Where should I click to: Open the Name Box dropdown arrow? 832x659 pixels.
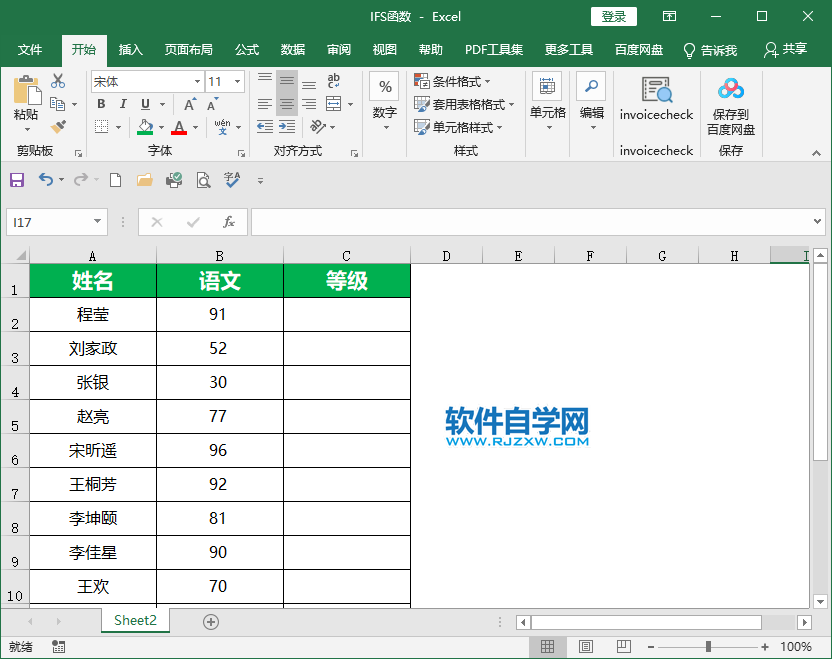coord(96,222)
